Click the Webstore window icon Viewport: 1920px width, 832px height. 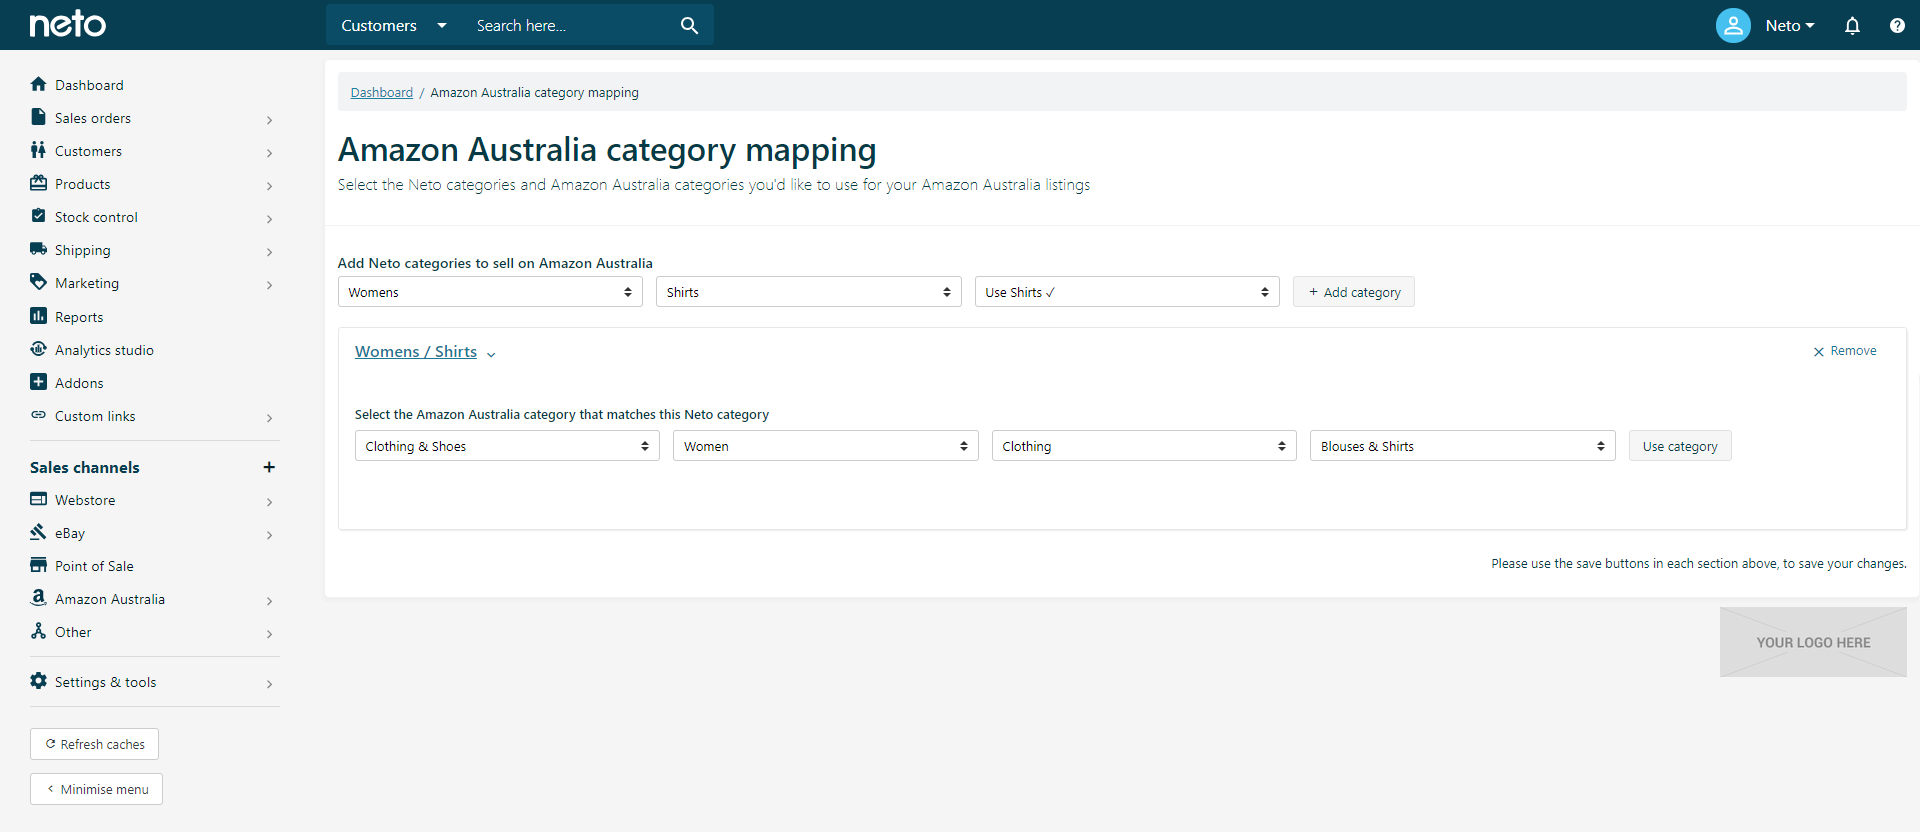tap(38, 499)
